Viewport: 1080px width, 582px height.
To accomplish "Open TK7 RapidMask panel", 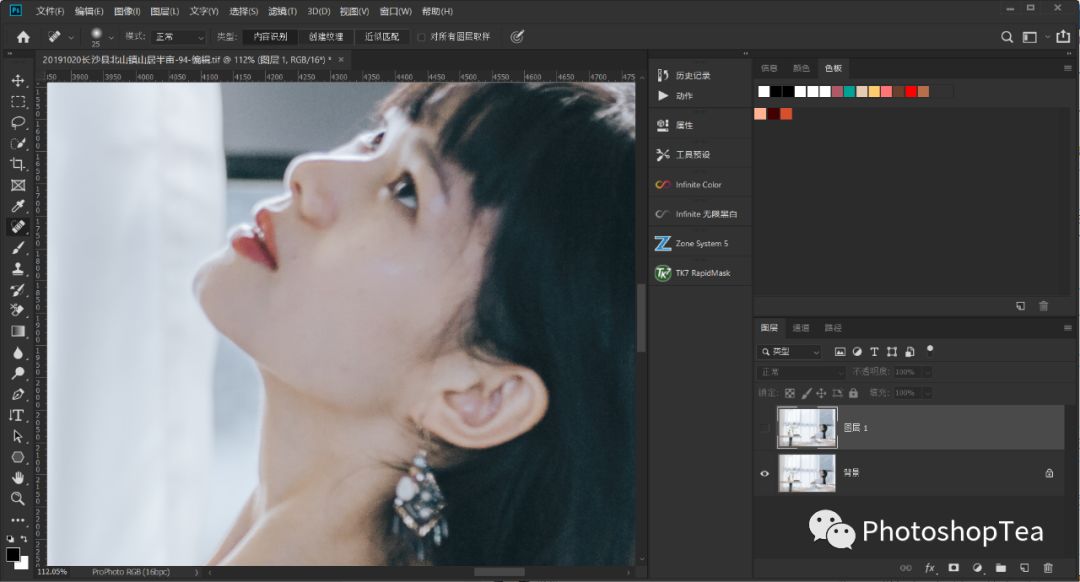I will point(700,273).
